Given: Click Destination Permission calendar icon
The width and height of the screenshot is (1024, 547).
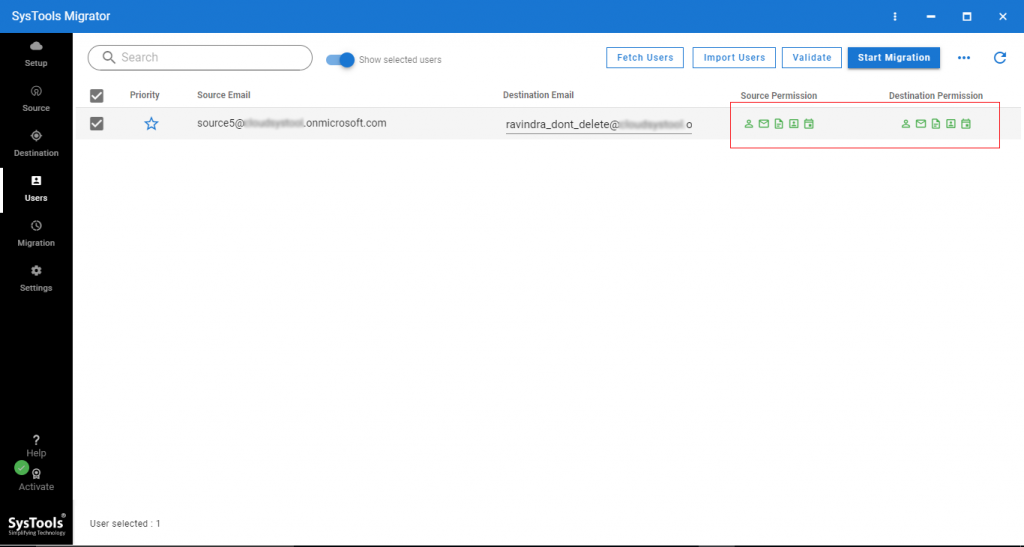Looking at the screenshot, I should 966,123.
